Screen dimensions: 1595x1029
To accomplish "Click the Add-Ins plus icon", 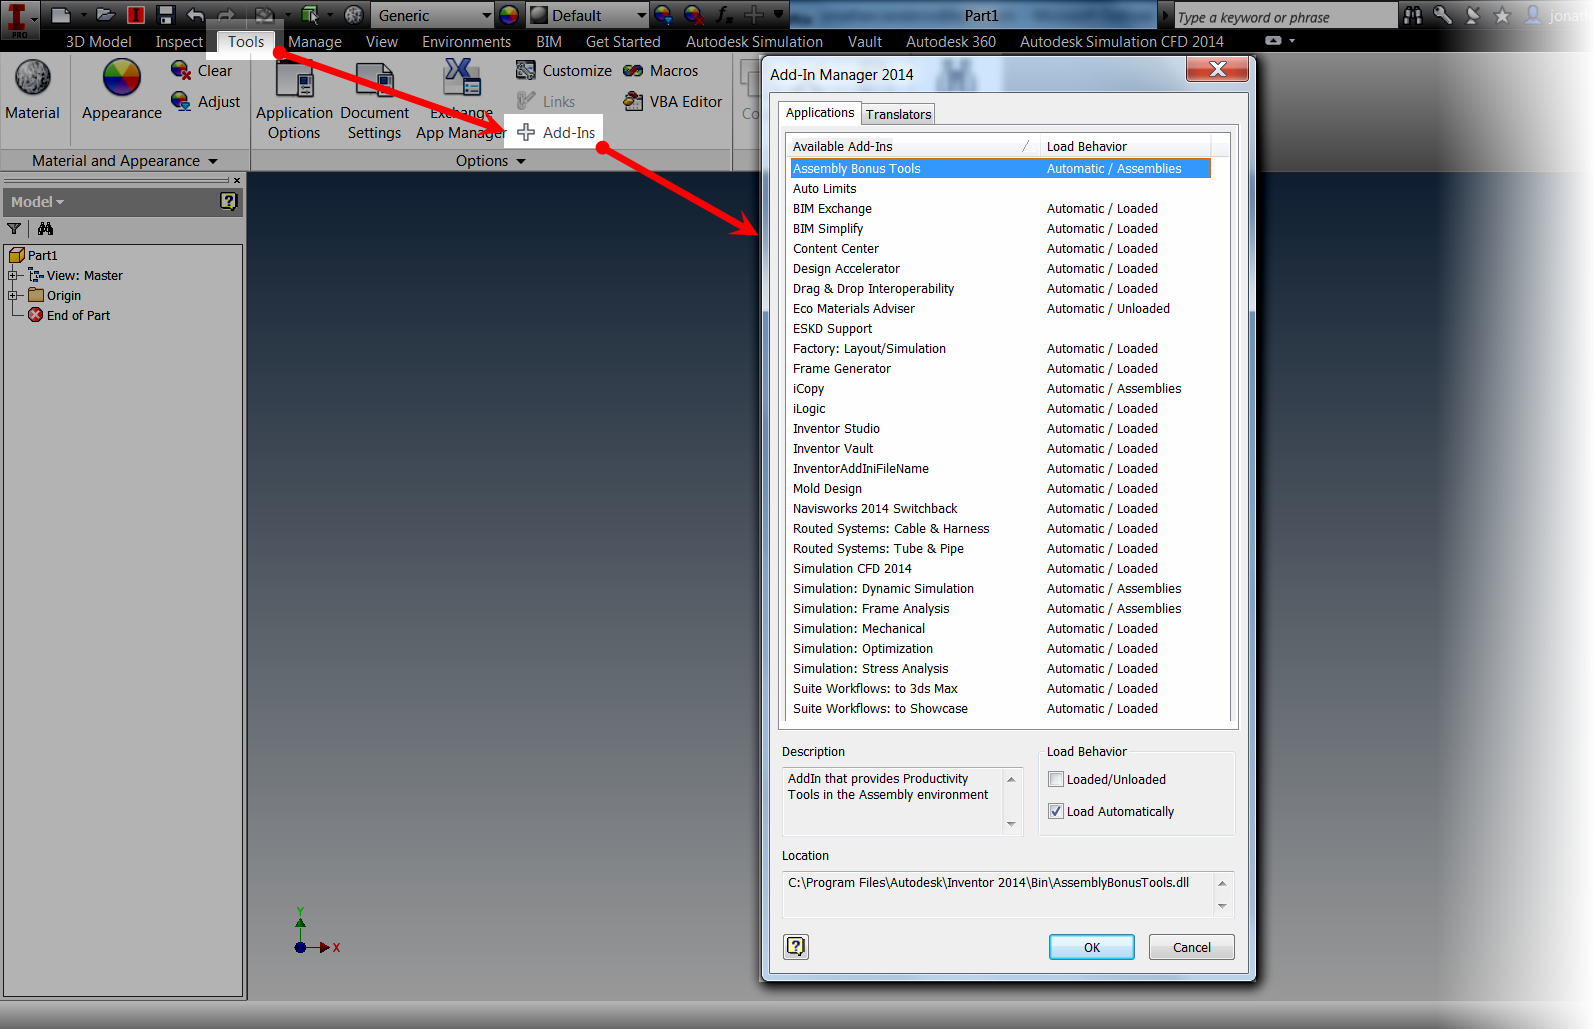I will point(526,132).
